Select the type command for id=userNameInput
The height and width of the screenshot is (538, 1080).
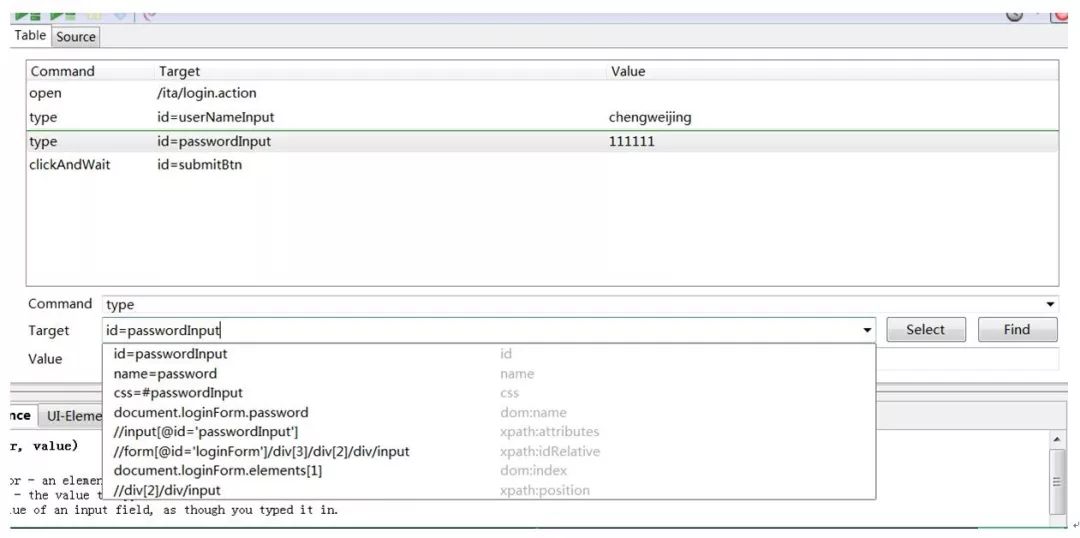tap(43, 117)
